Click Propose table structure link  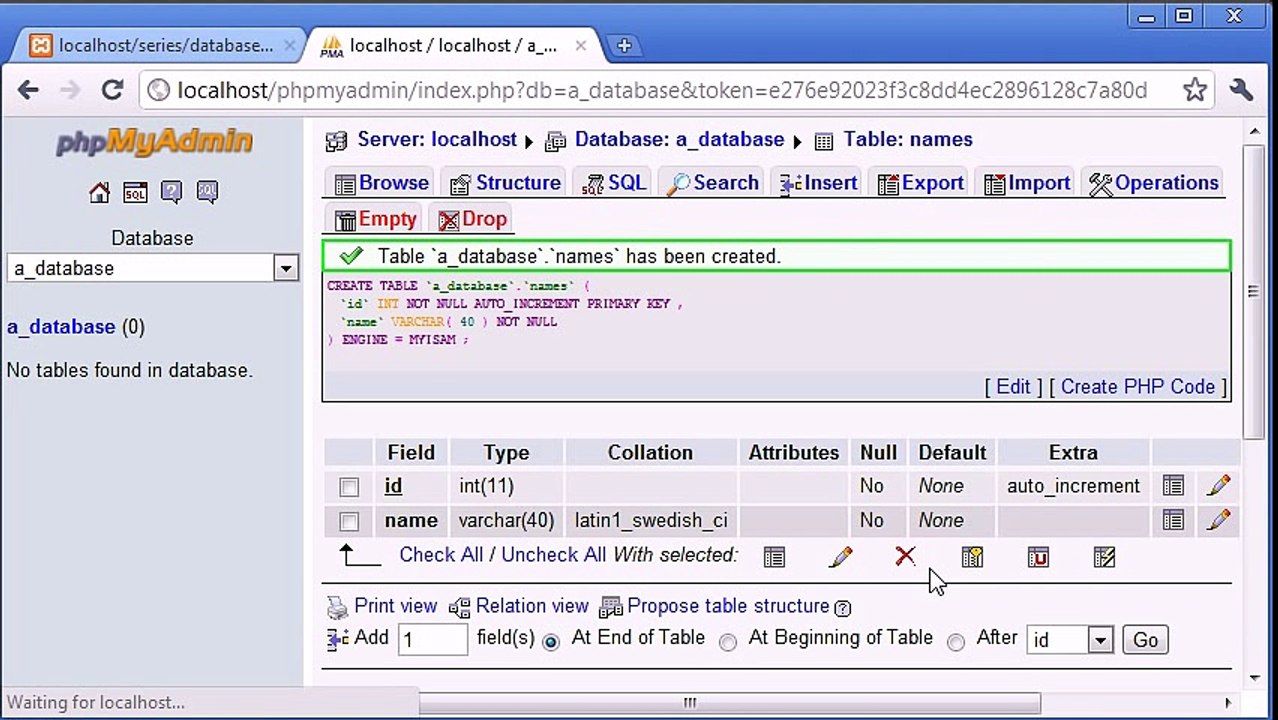[728, 606]
